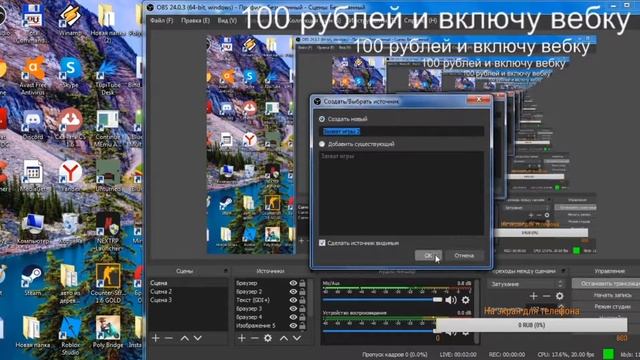Image resolution: width=640 pixels, height=360 pixels.
Task: Open the Файл (F) menu
Action: [161, 20]
